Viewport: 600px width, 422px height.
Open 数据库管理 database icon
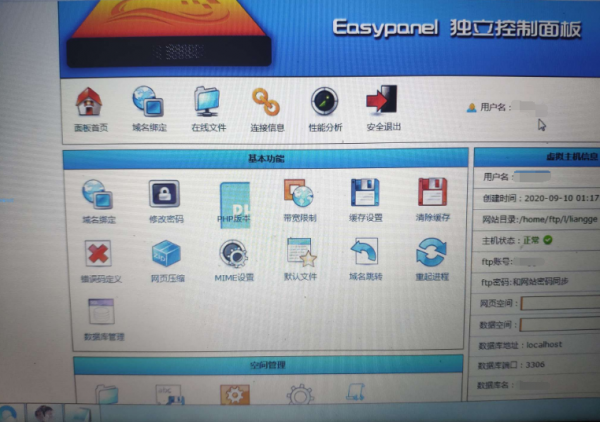tap(101, 312)
